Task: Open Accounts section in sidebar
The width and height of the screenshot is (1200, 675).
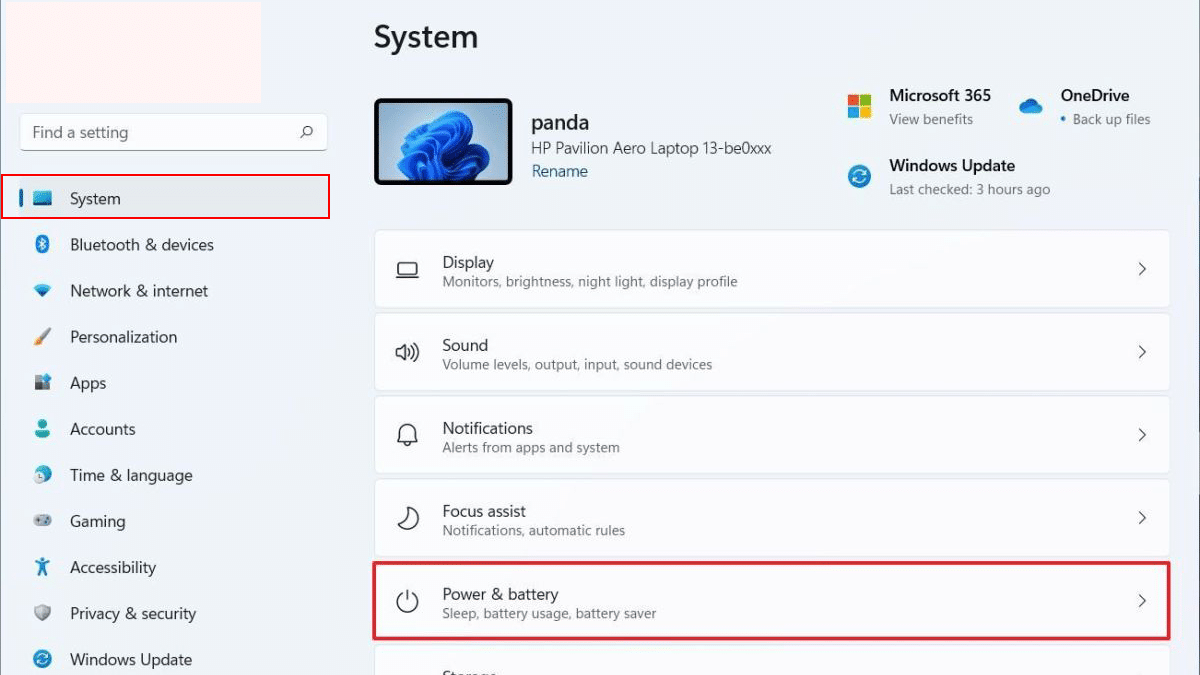Action: click(x=102, y=429)
